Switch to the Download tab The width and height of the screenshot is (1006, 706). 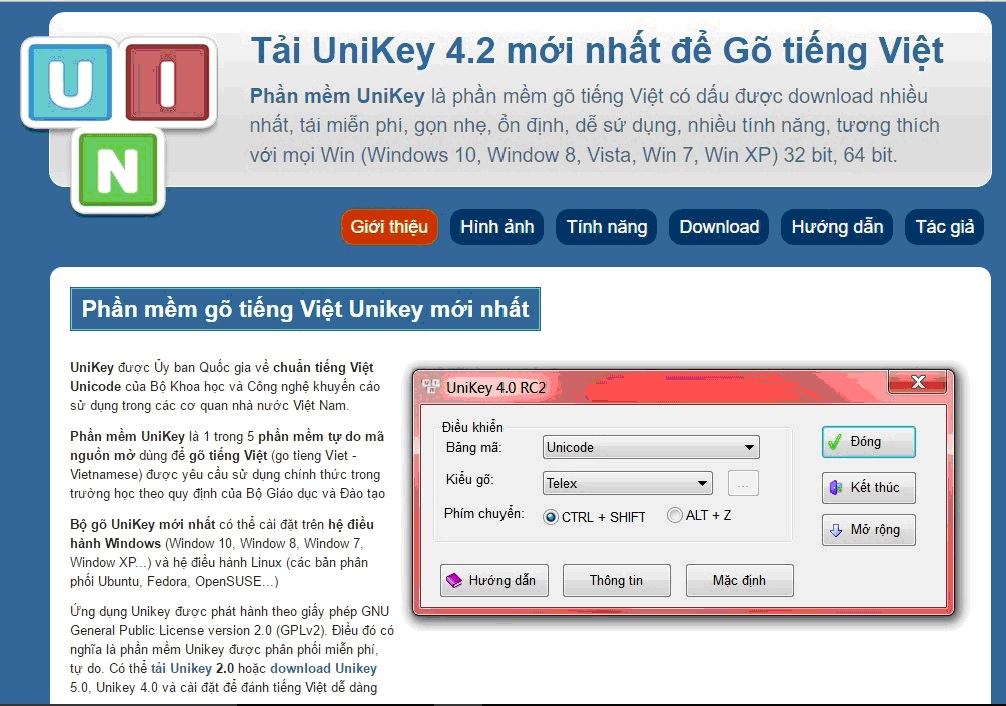718,227
